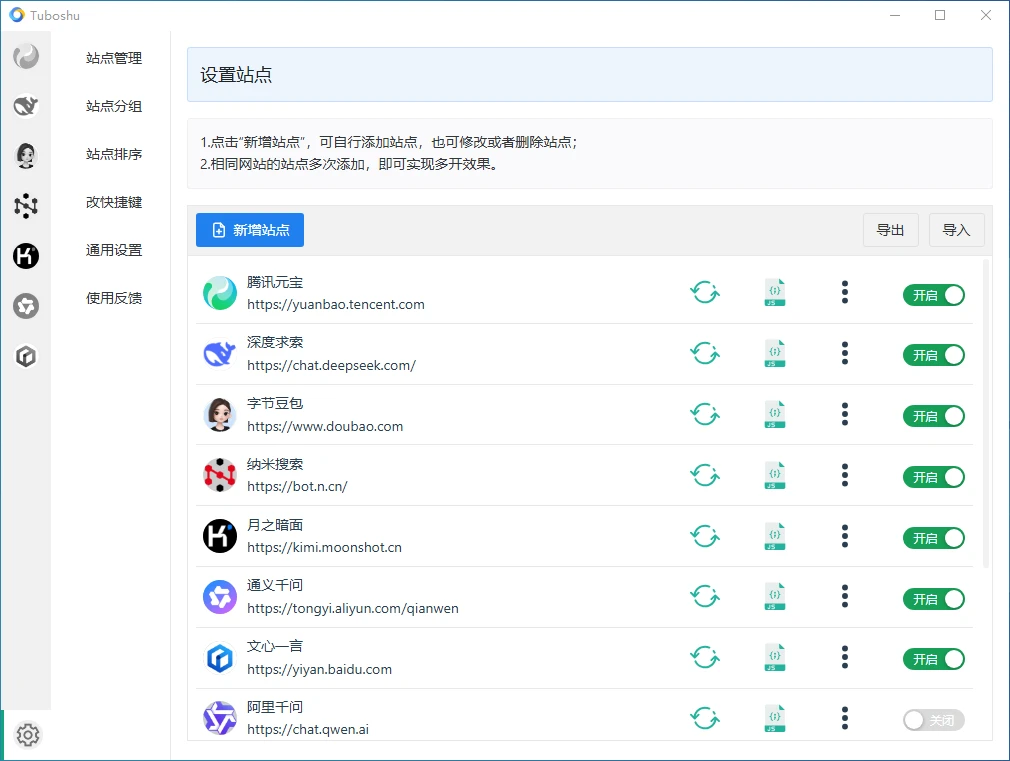Click refresh icon for 字节豆包

point(705,415)
